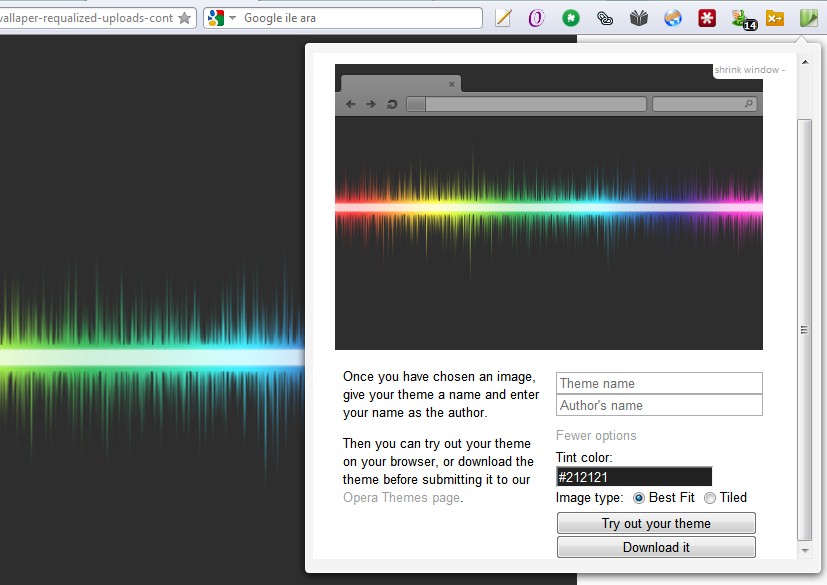Image resolution: width=827 pixels, height=585 pixels.
Task: Click the green asterisk circle extension
Action: [570, 18]
